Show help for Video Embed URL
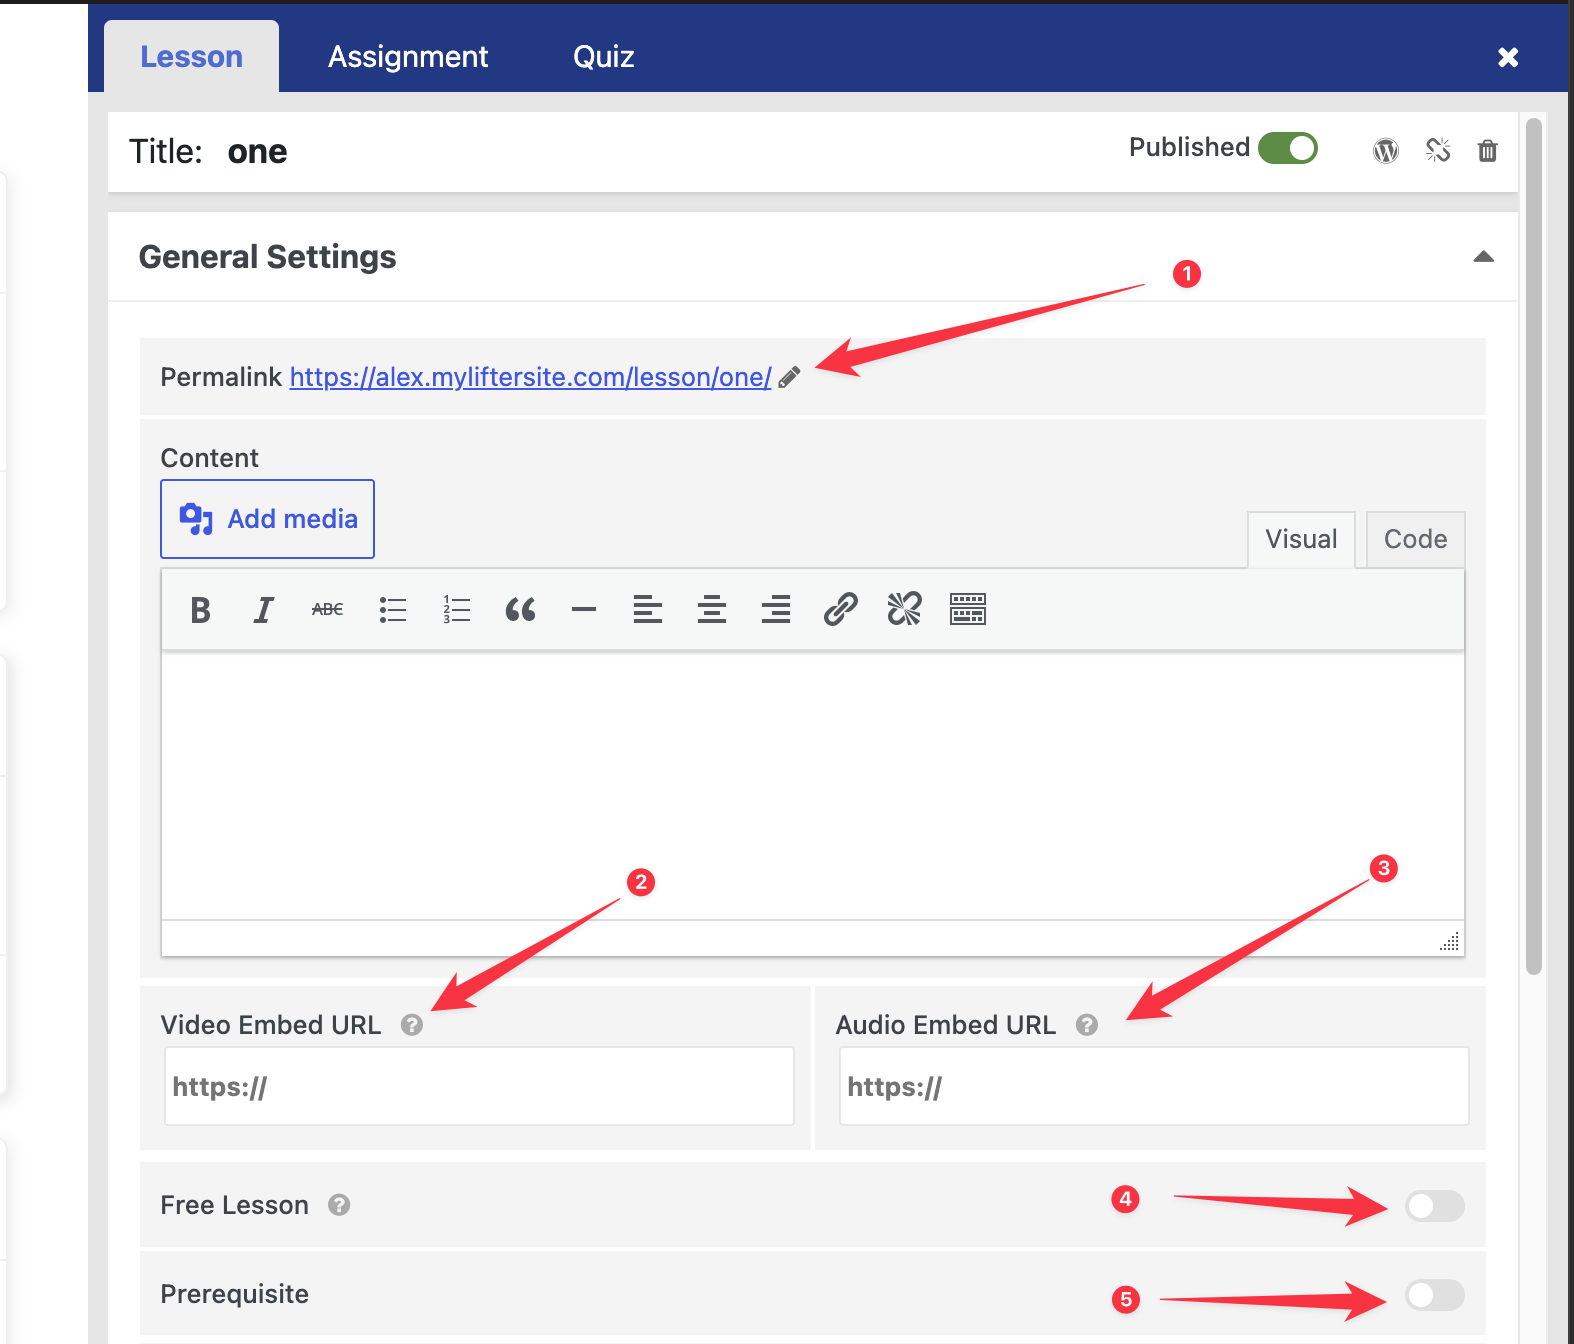 [412, 1025]
